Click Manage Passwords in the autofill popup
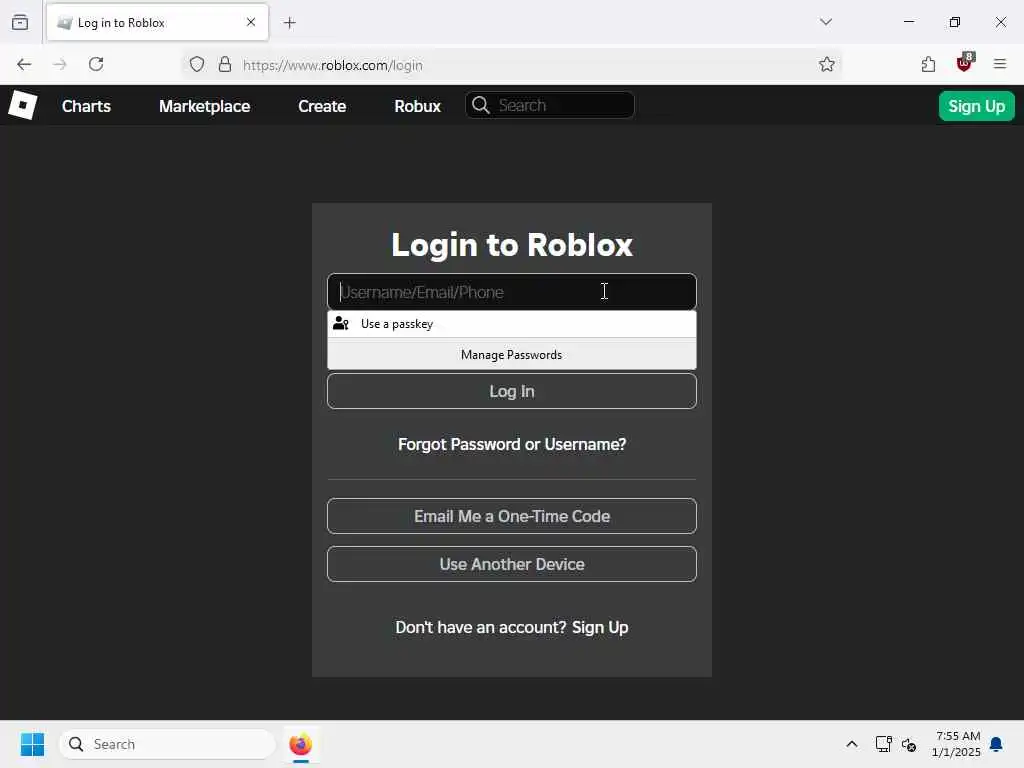Screen dimensions: 1024x768 pos(511,355)
